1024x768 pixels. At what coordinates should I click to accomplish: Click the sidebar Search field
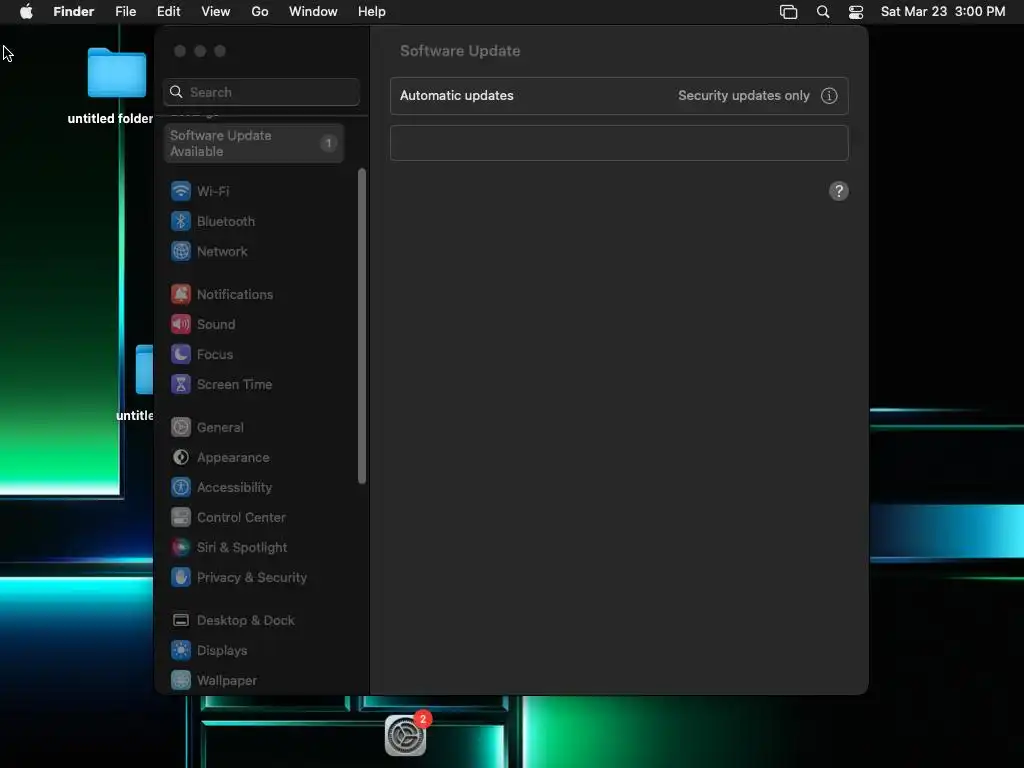[261, 92]
